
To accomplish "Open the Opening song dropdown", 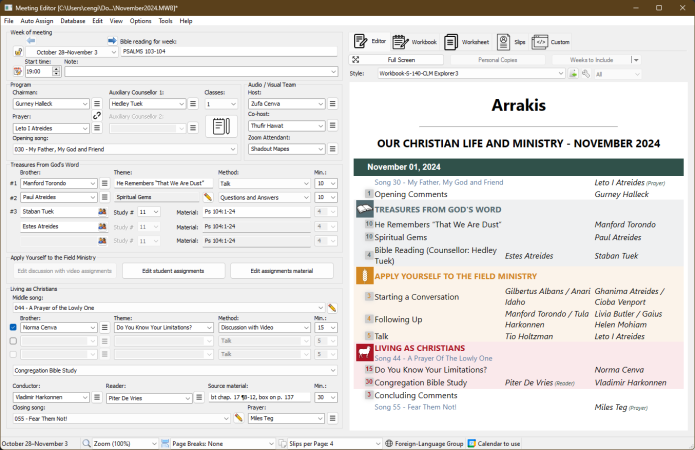I will pos(233,149).
